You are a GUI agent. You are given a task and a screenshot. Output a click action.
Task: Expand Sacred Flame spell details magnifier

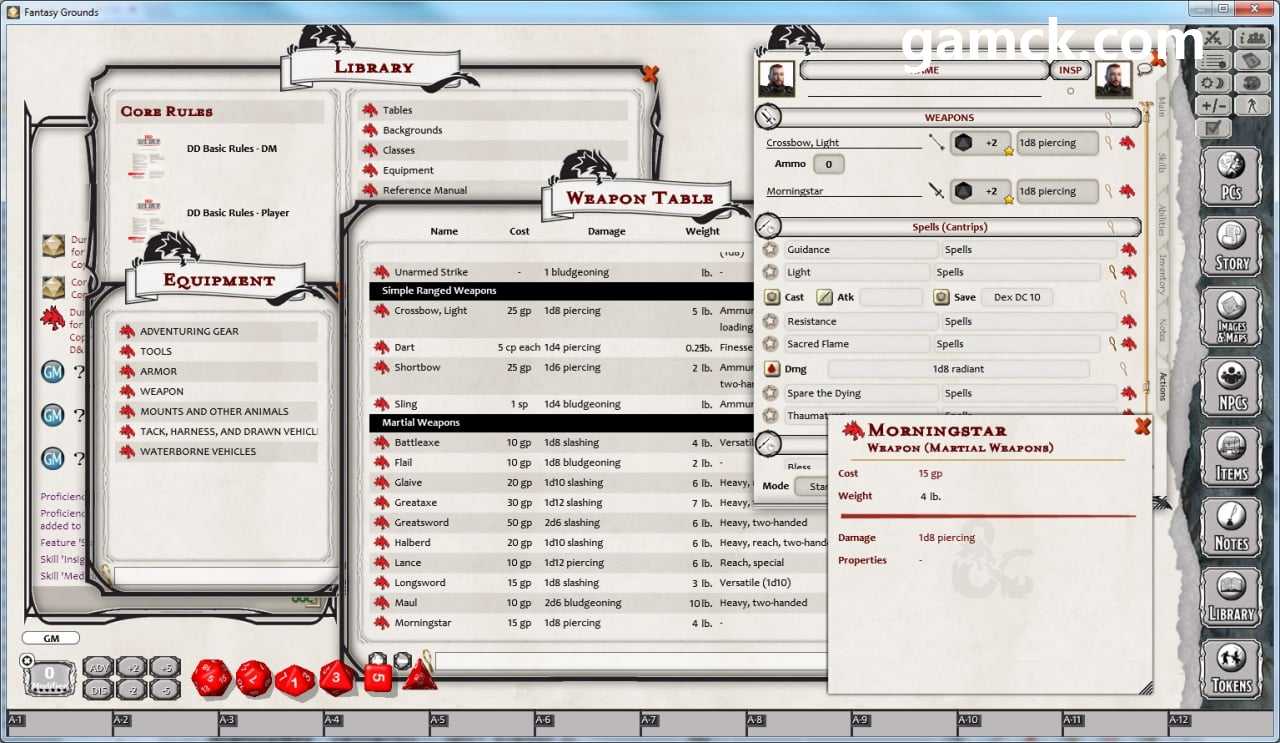coord(1111,344)
